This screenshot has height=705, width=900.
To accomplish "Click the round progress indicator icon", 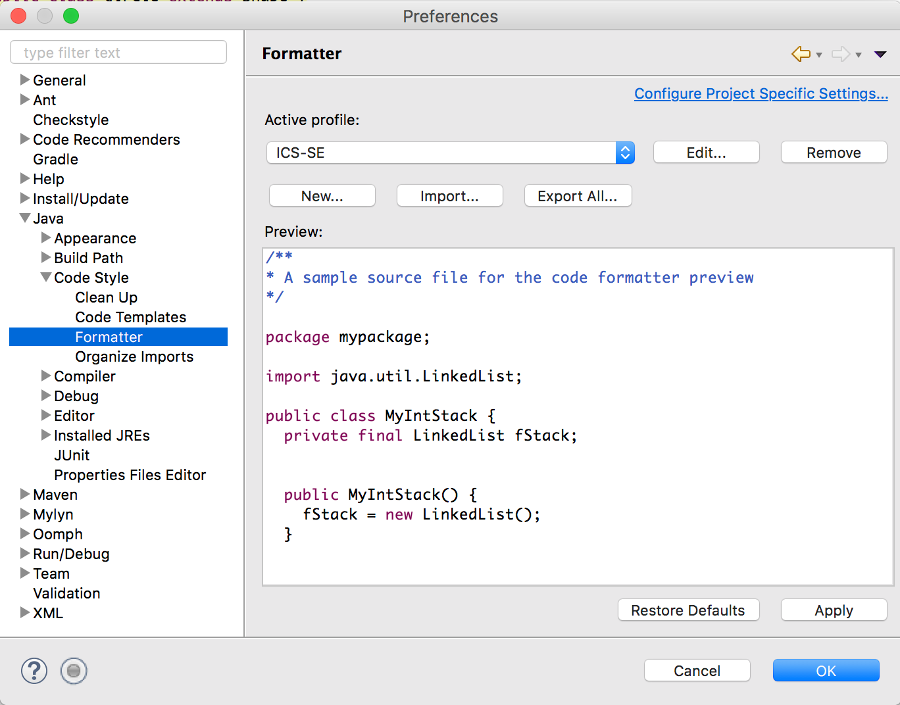I will click(x=73, y=670).
